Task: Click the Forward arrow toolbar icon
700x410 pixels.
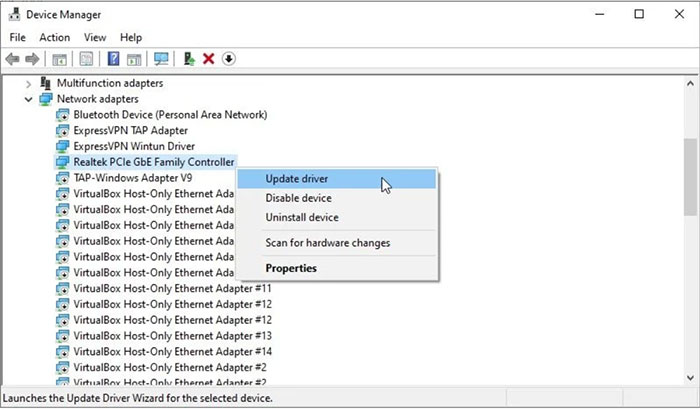Action: (x=32, y=59)
